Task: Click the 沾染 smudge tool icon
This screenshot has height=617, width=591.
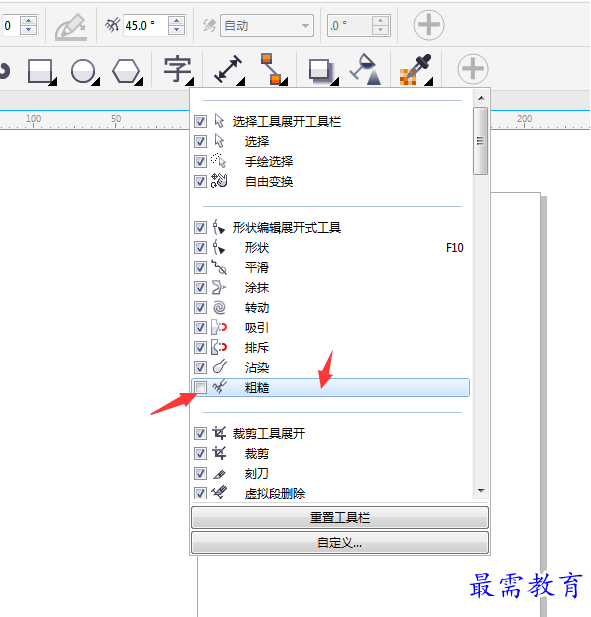Action: click(220, 367)
